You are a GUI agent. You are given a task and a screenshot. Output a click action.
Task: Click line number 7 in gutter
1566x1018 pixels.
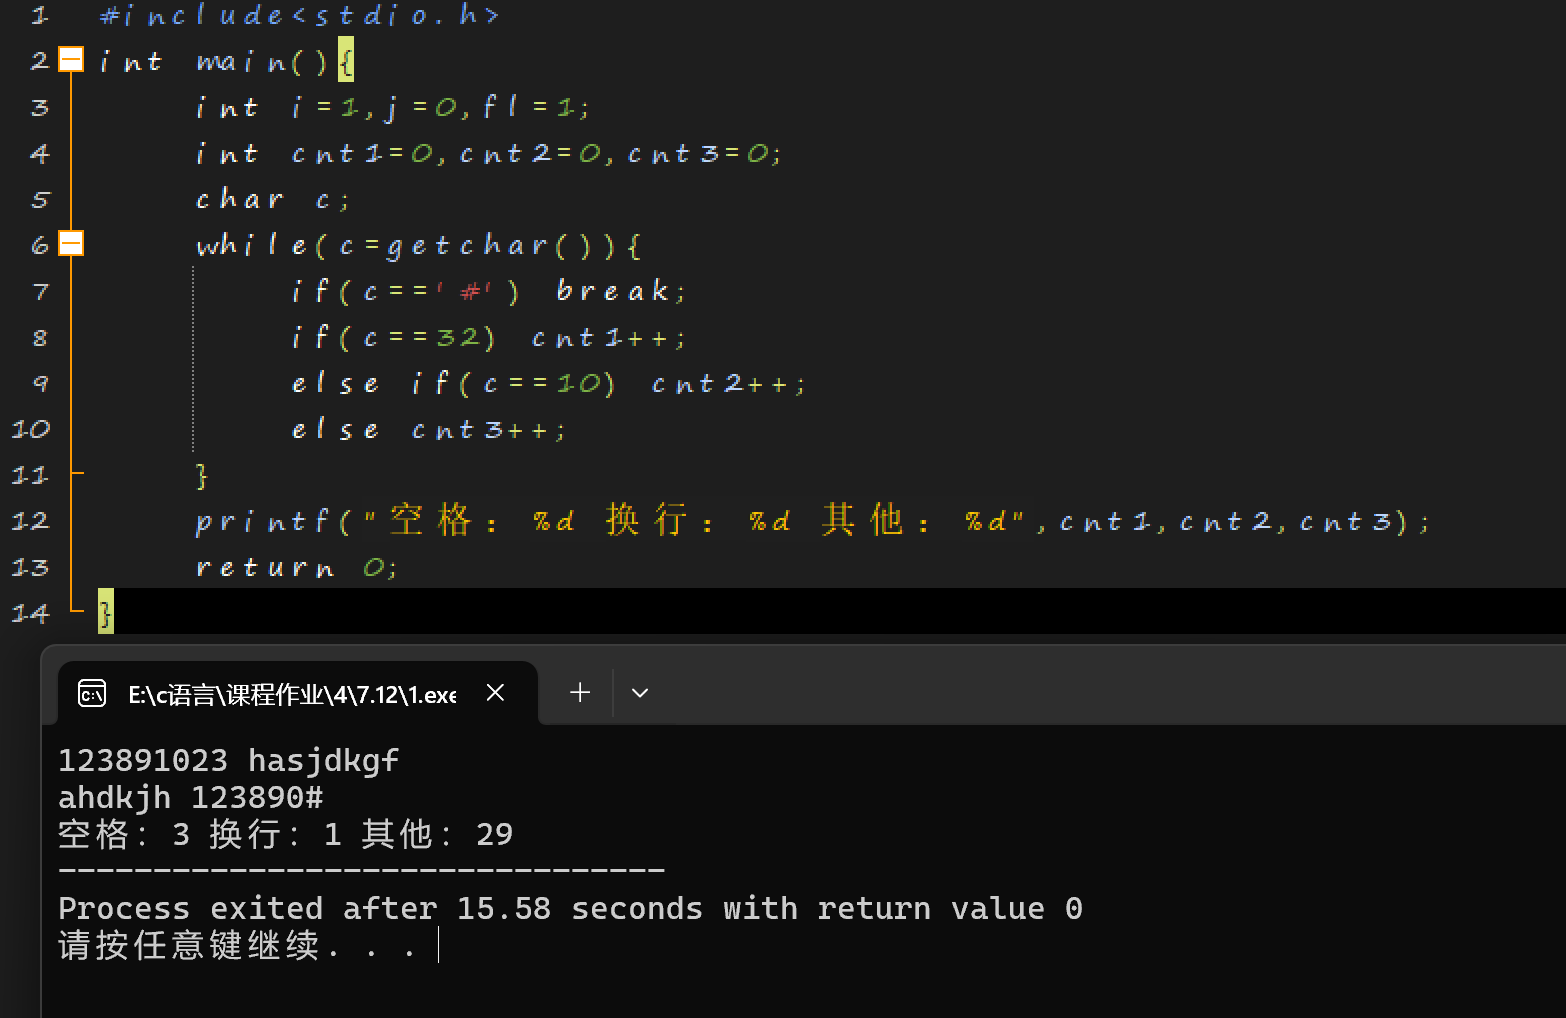point(40,291)
